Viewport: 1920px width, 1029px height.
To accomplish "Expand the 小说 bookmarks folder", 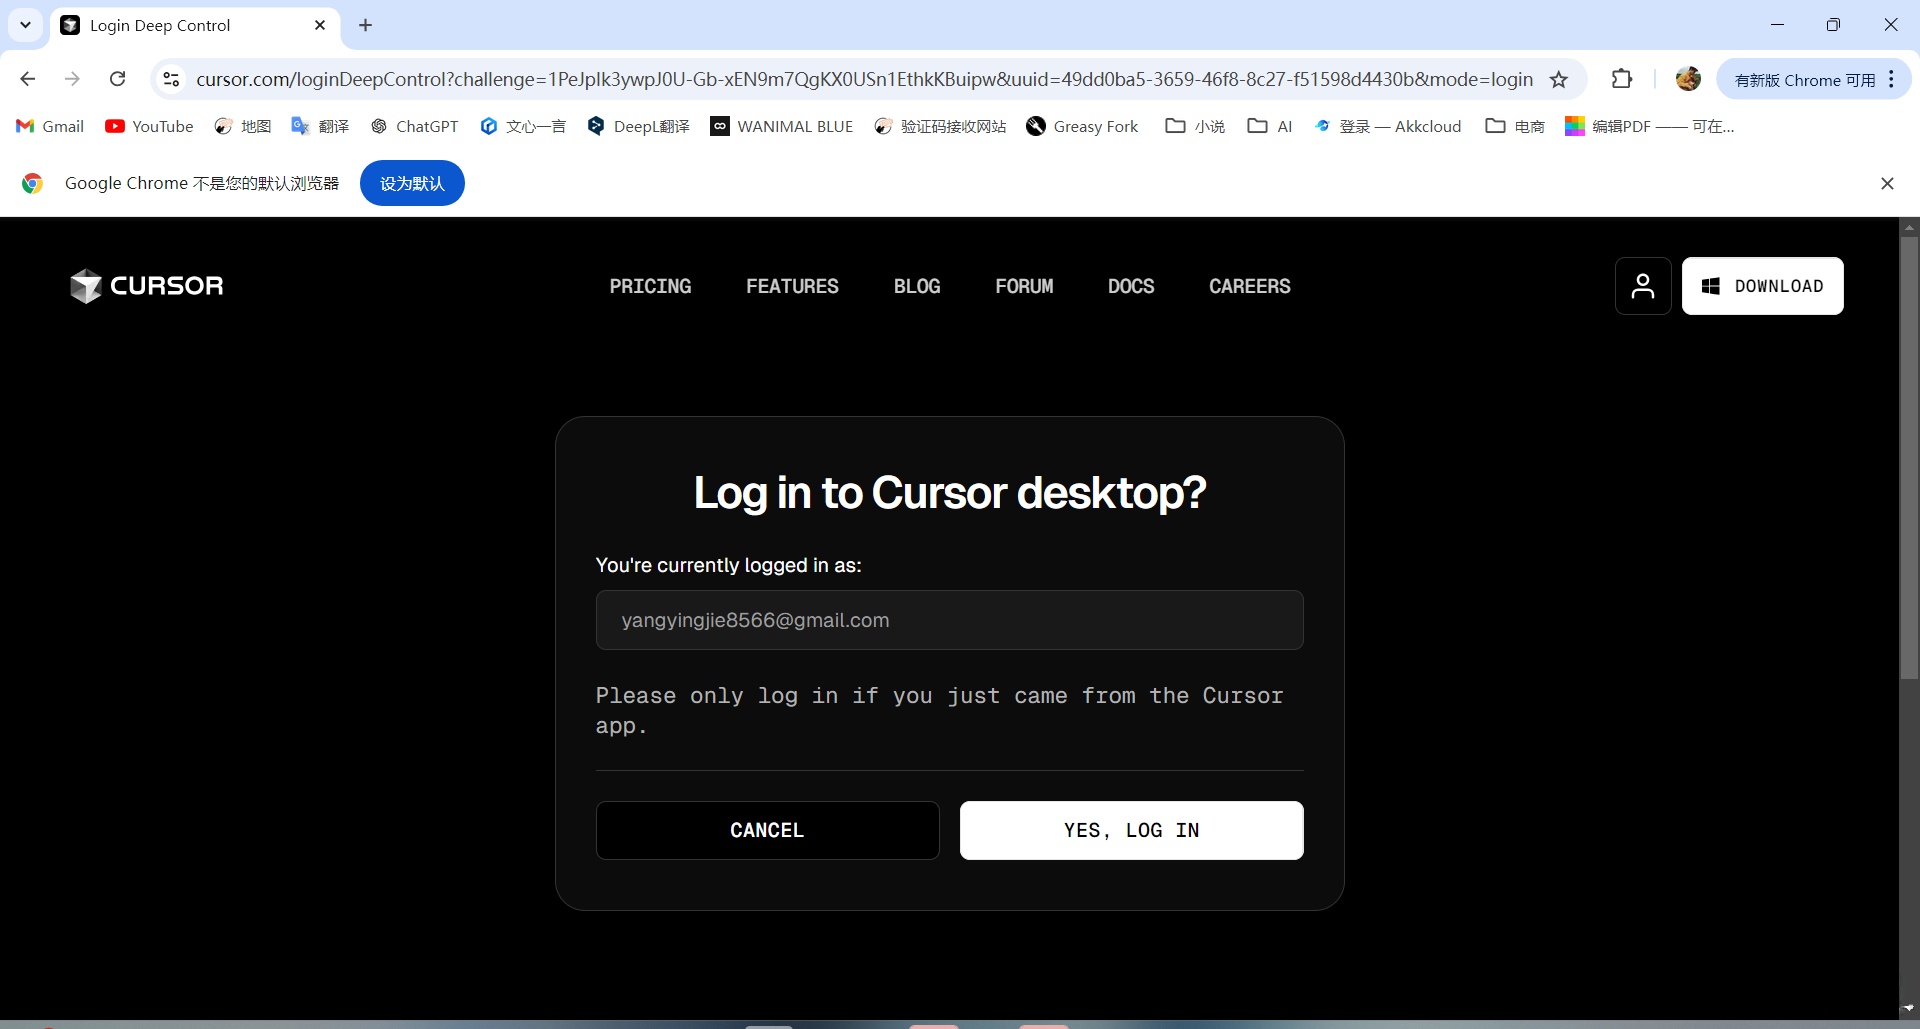I will pyautogui.click(x=1195, y=126).
